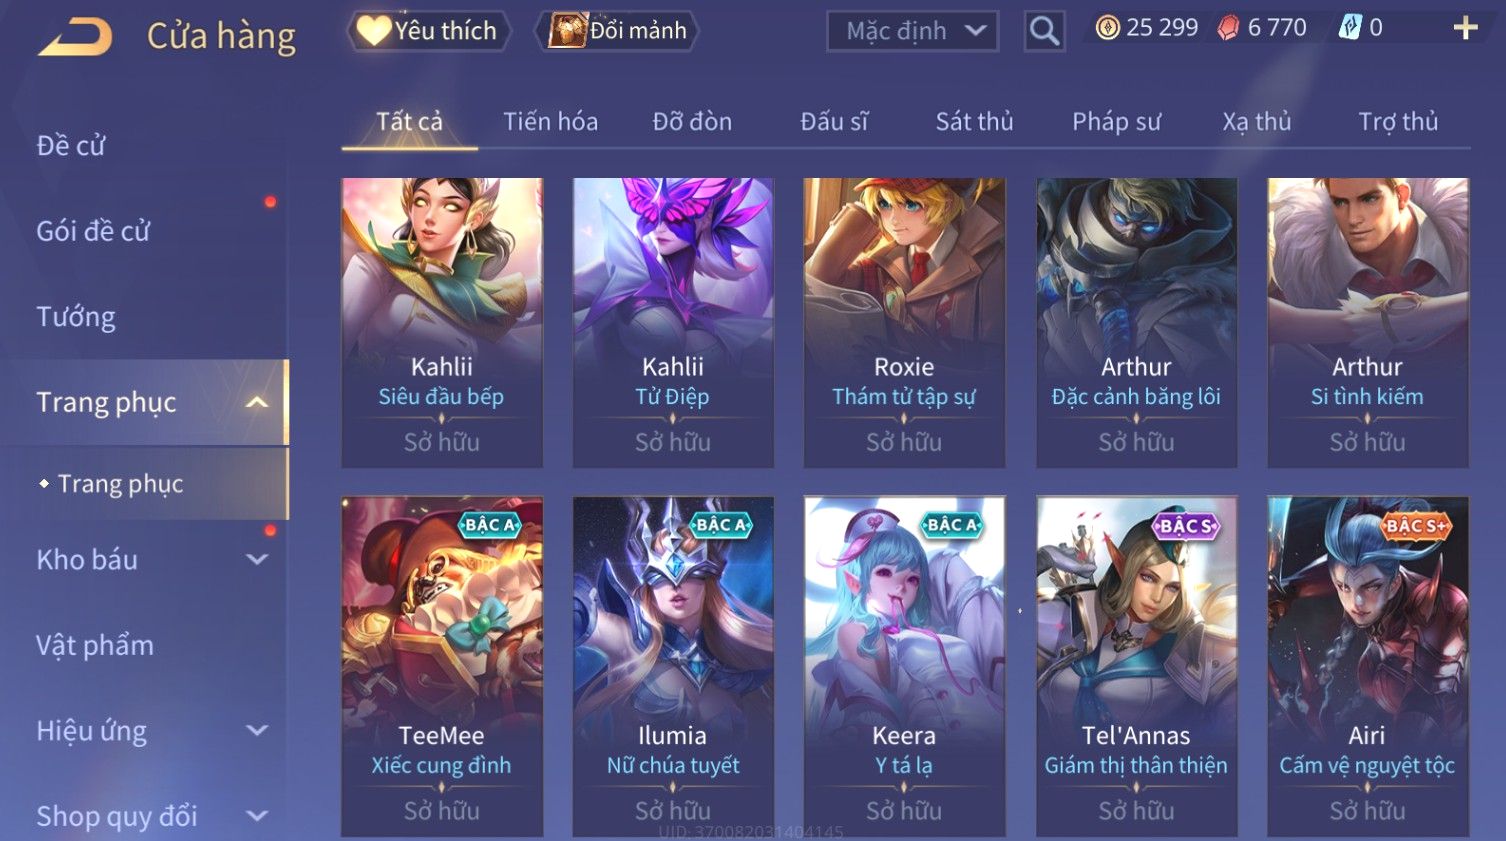Click the red gem currency icon
Image resolution: width=1506 pixels, height=841 pixels.
(x=1228, y=28)
